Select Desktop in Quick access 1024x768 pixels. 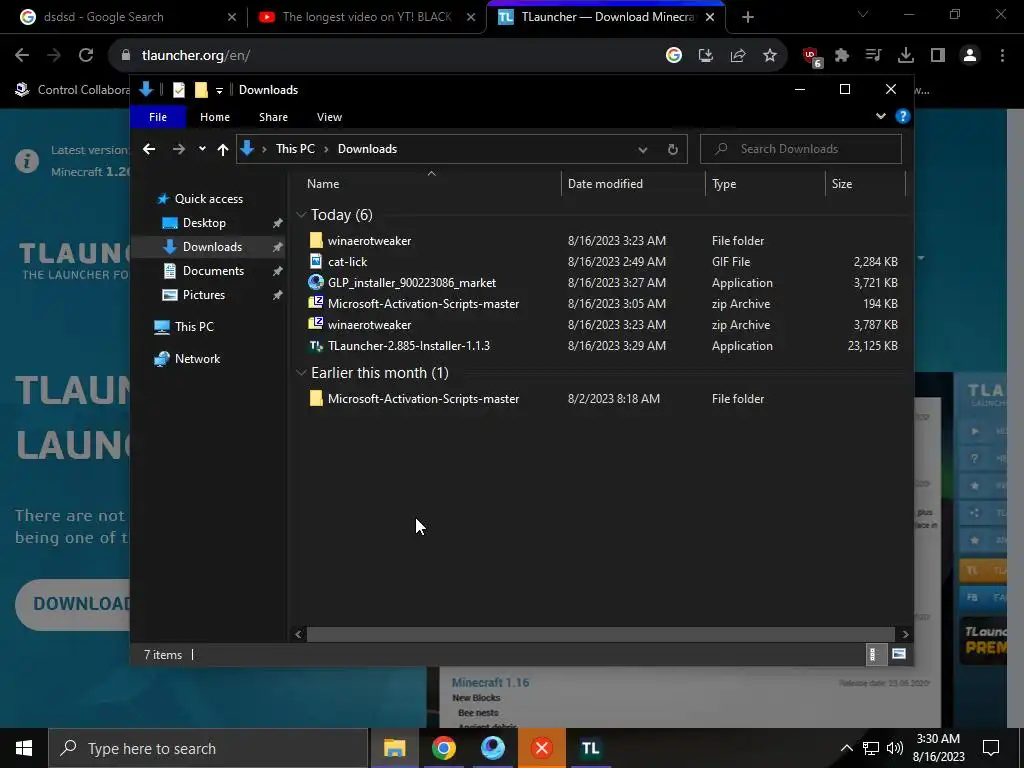pos(204,223)
